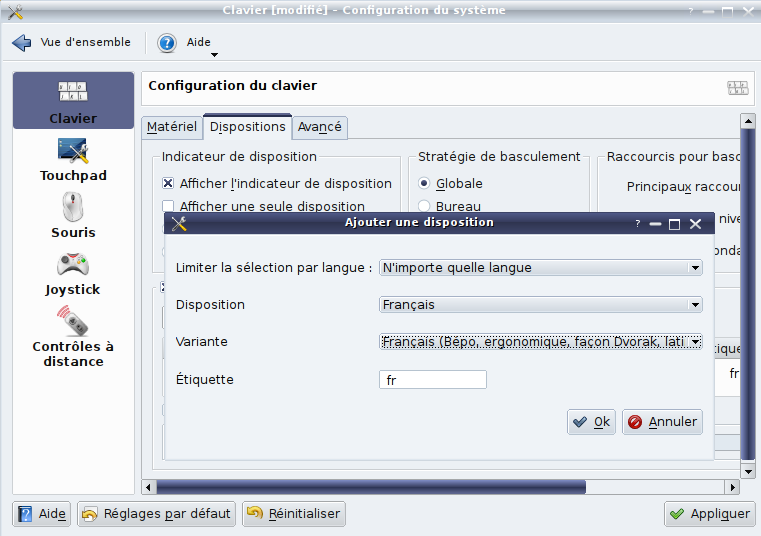761x536 pixels.
Task: Enable Afficher une seule disposition
Action: [x=169, y=207]
